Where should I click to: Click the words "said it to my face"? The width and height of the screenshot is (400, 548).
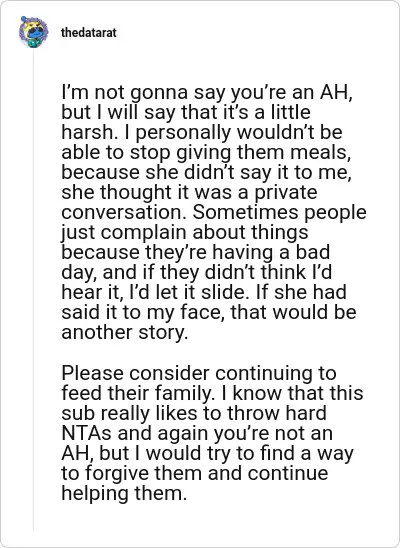[143, 312]
